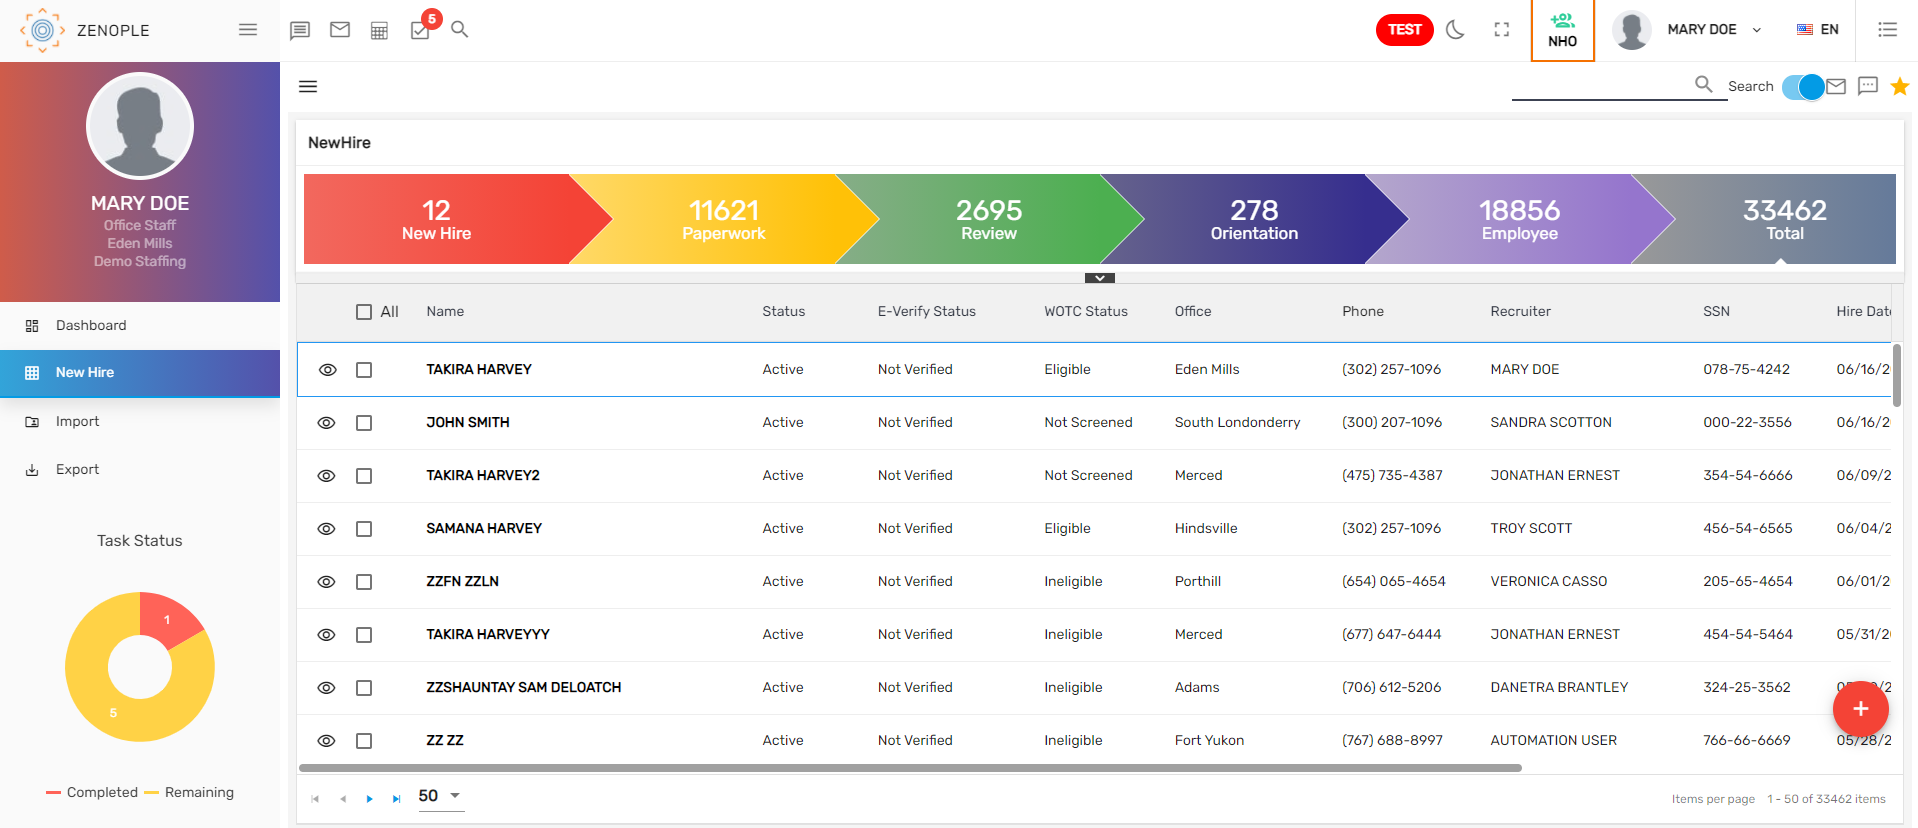Click the Zenople logo
This screenshot has height=828, width=1918.
pyautogui.click(x=42, y=30)
